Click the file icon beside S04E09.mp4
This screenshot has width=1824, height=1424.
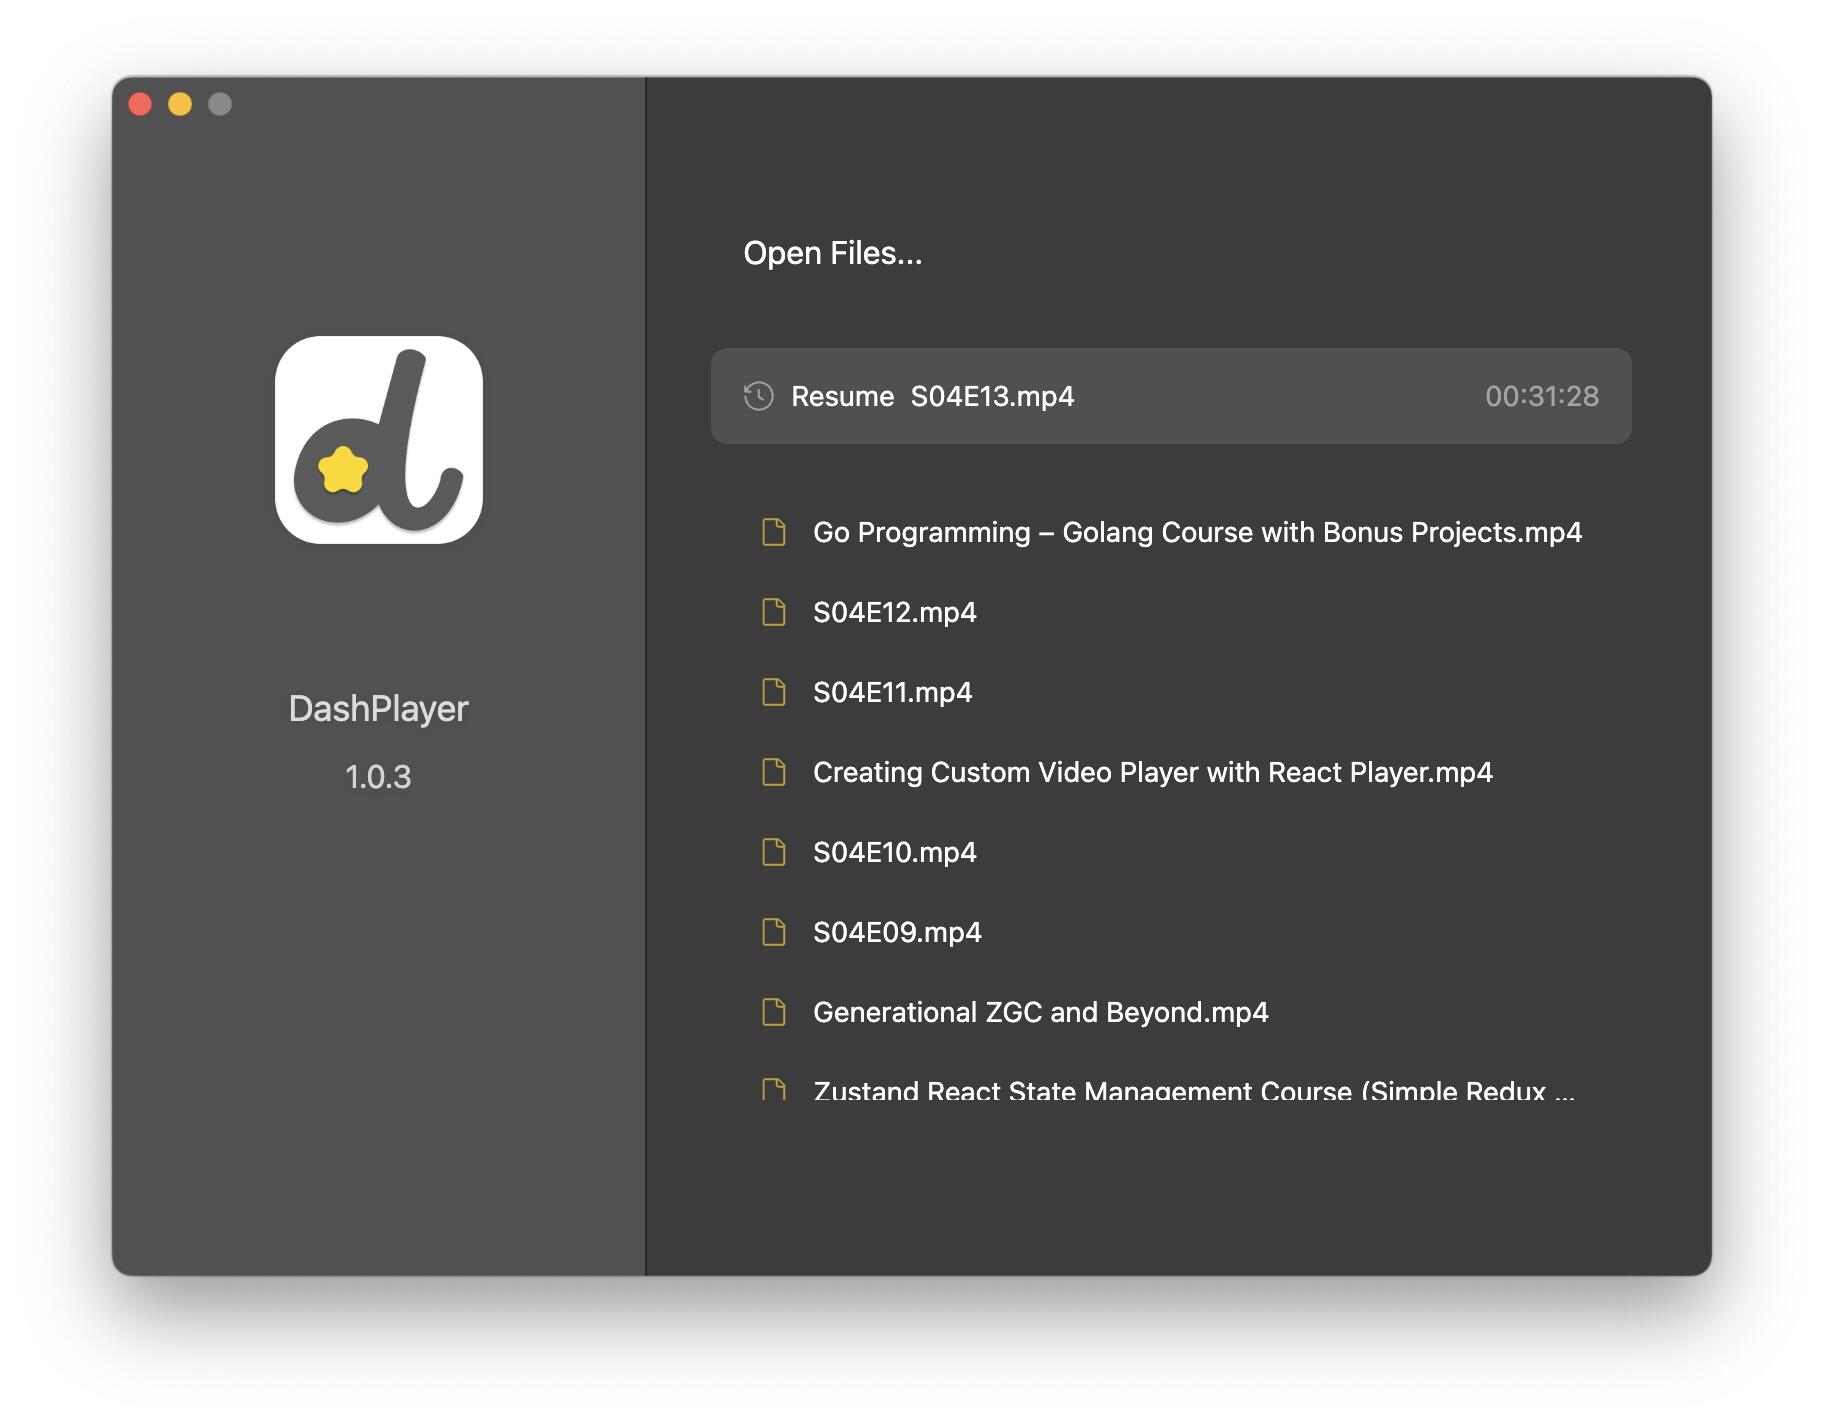(772, 931)
